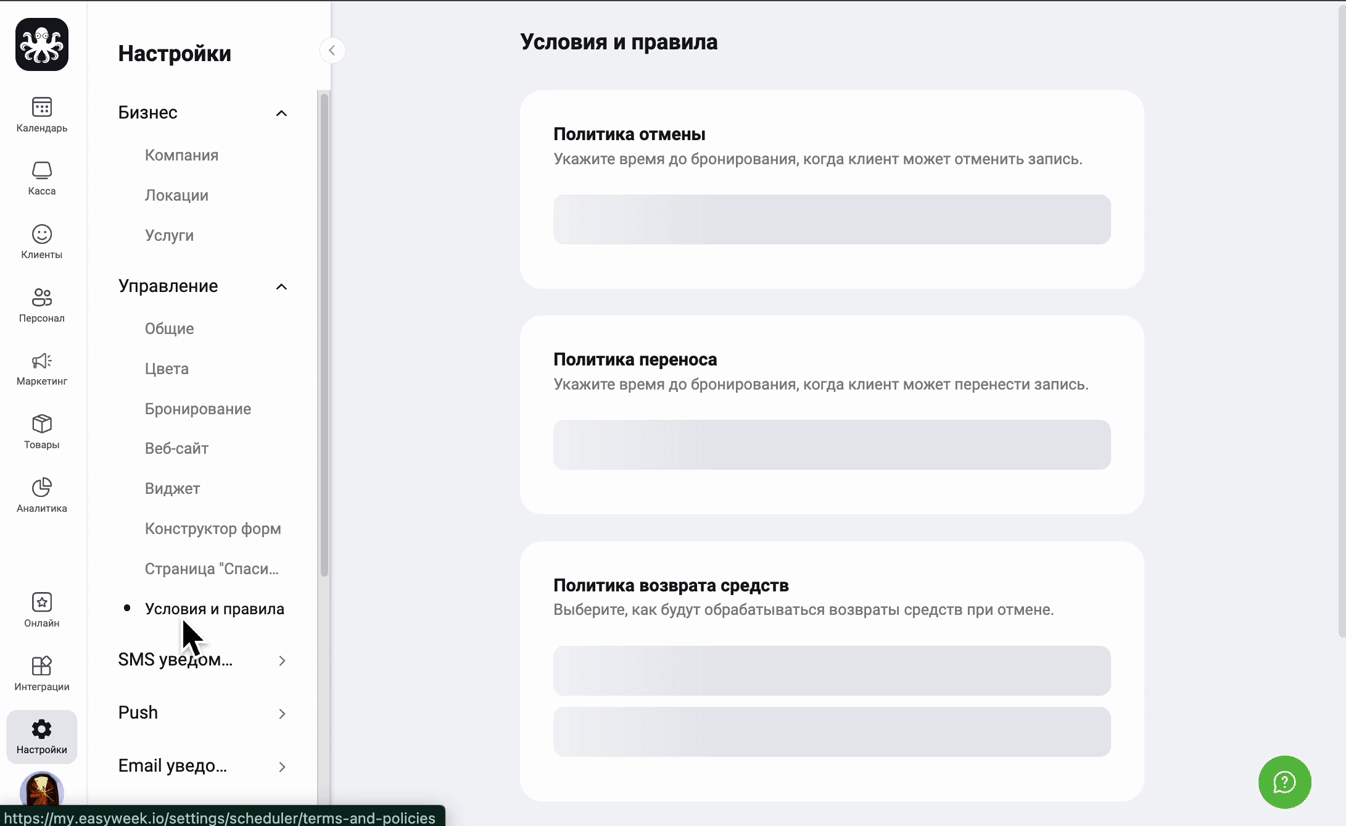This screenshot has width=1346, height=826.
Task: Select the Общие settings item
Action: click(169, 328)
